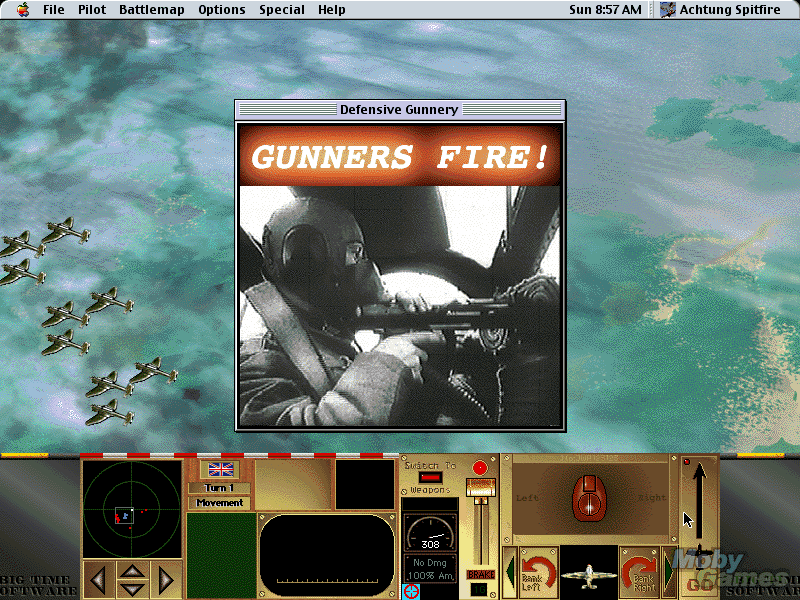Open the Pilot menu
Viewport: 800px width, 600px height.
(x=92, y=10)
